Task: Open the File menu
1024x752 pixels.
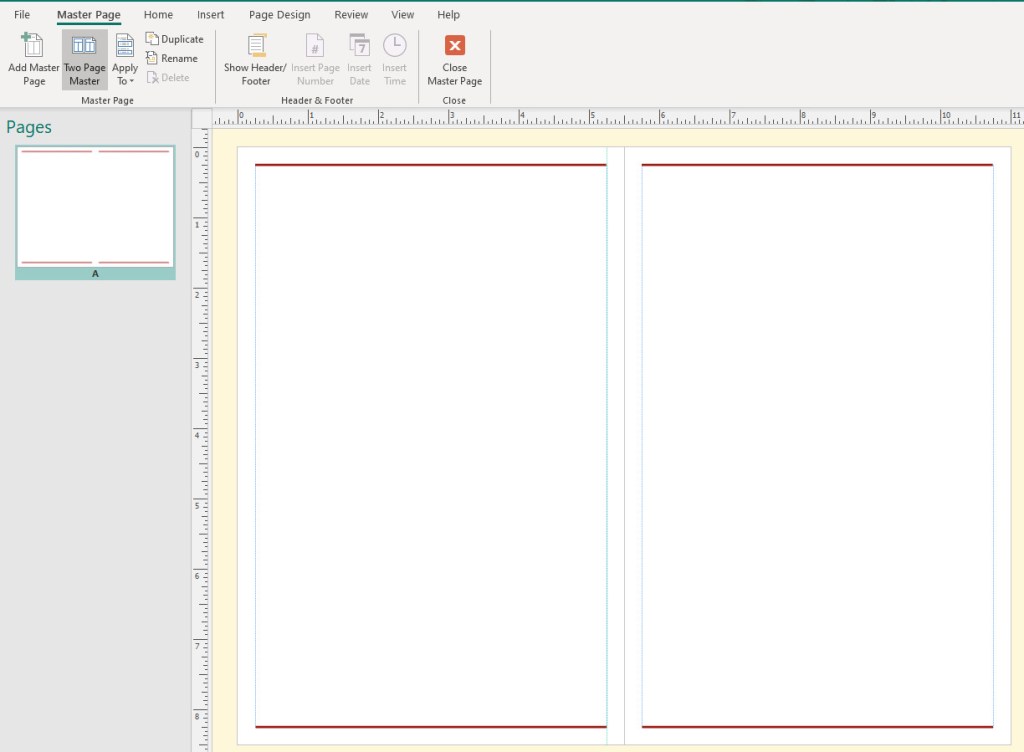Action: tap(22, 15)
